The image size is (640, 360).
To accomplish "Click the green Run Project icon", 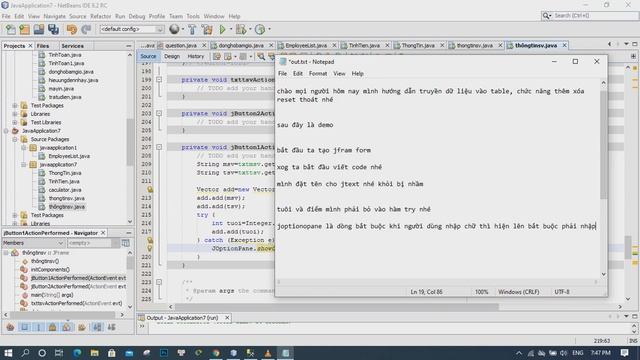I will [x=222, y=29].
